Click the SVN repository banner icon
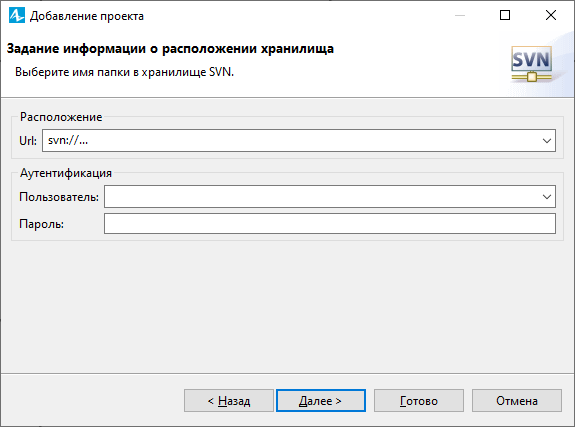575x427 pixels. pyautogui.click(x=531, y=64)
